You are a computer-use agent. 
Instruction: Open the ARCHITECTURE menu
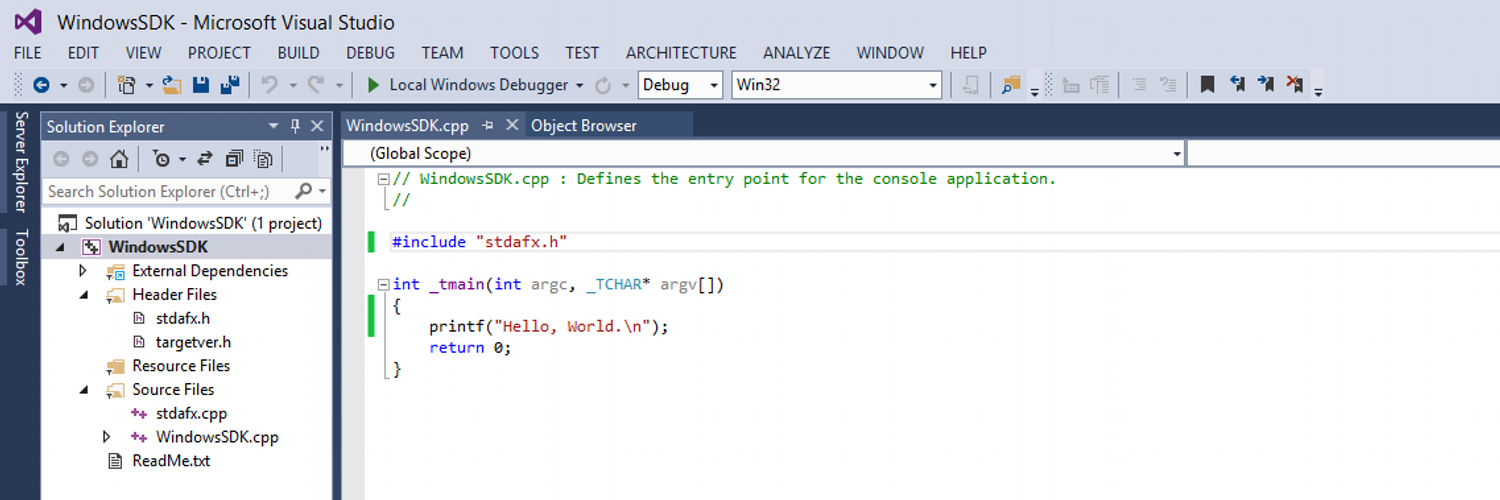[681, 53]
